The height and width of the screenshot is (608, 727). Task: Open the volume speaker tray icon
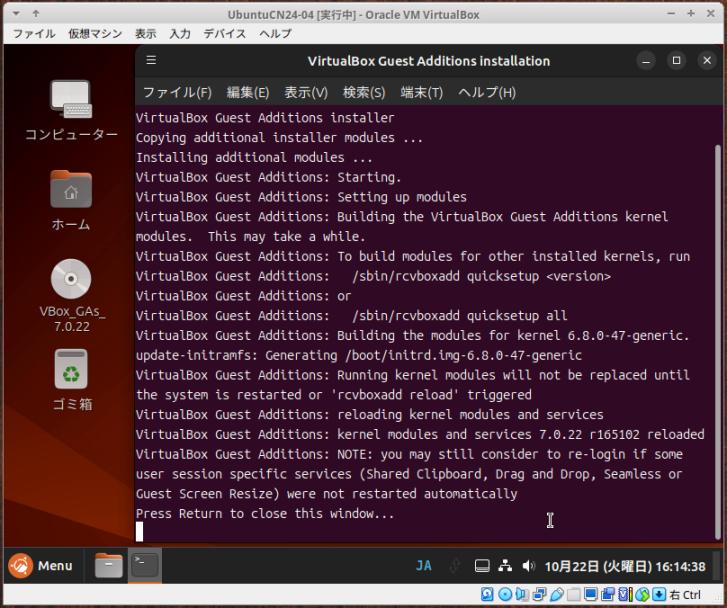528,566
